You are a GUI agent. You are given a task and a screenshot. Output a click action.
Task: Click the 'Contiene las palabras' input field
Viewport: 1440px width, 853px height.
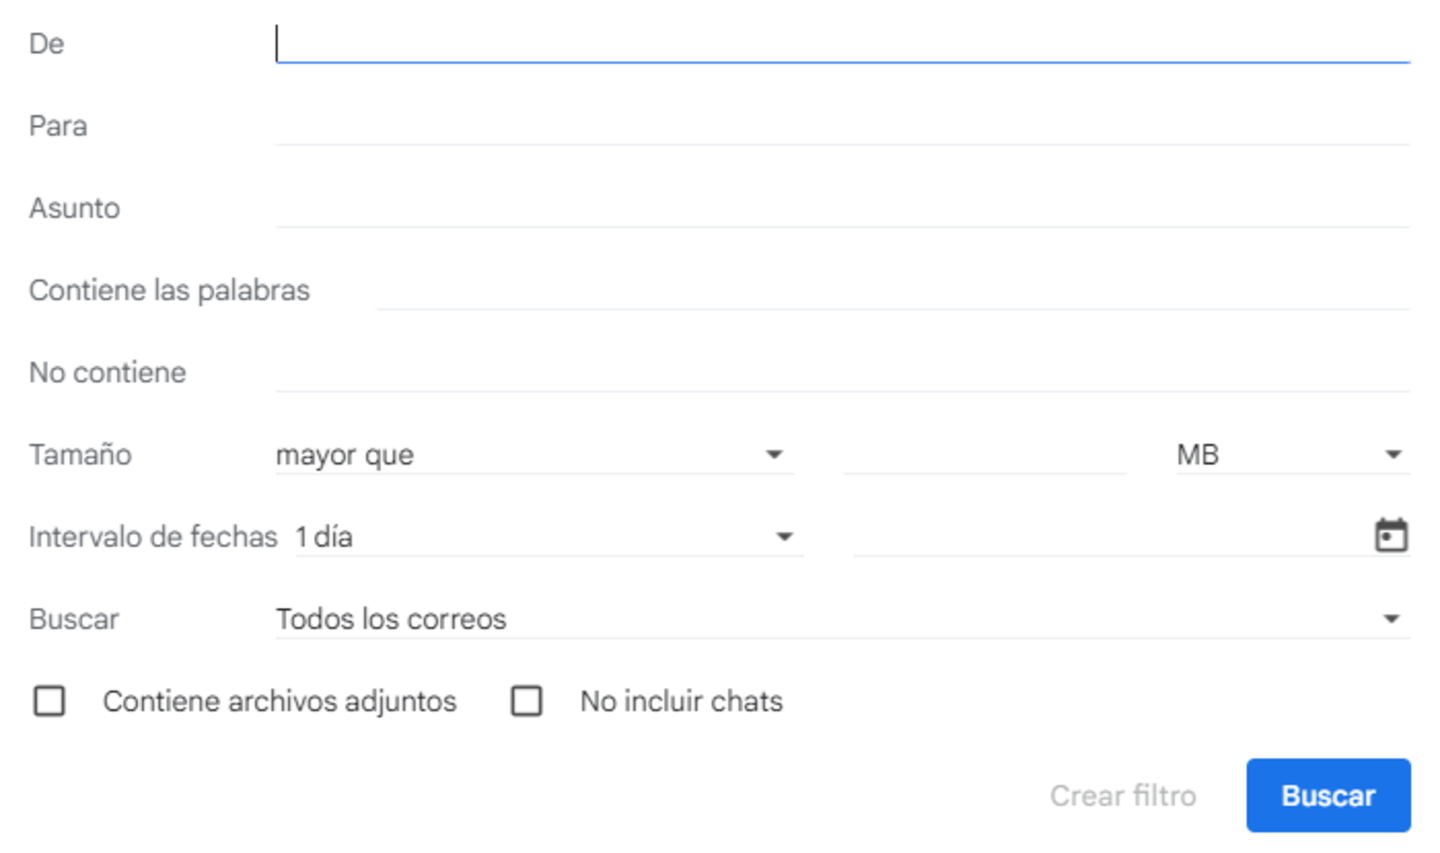coord(893,290)
